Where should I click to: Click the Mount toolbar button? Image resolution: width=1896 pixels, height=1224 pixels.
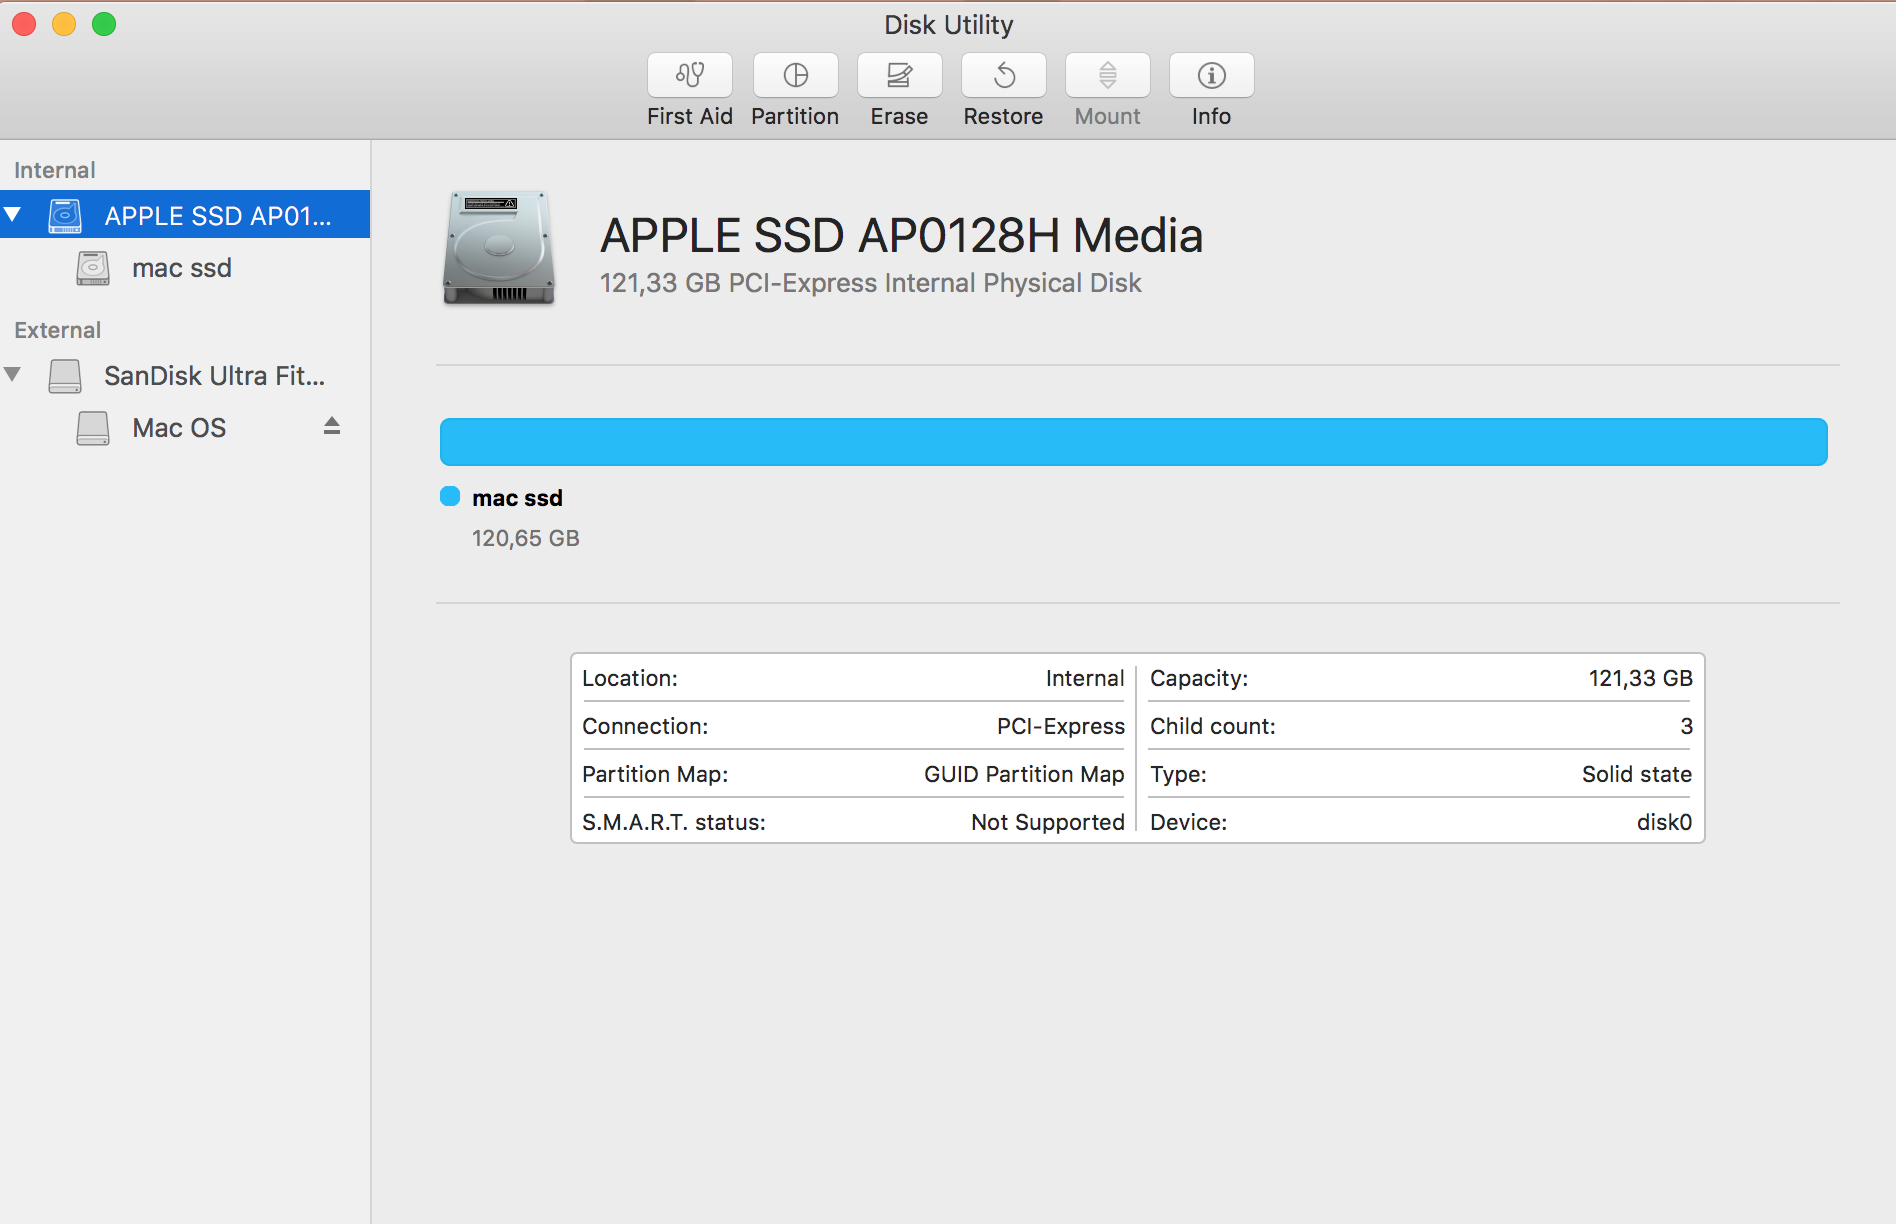point(1107,75)
